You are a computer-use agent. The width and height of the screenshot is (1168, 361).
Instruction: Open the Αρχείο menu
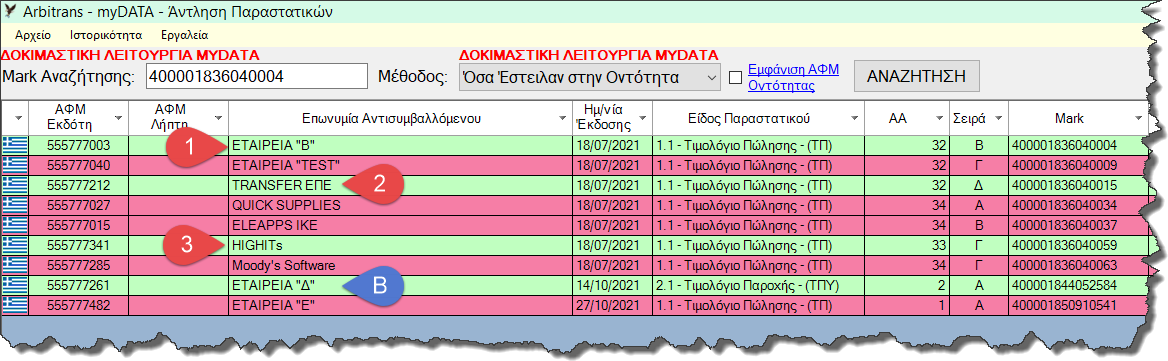coord(33,35)
